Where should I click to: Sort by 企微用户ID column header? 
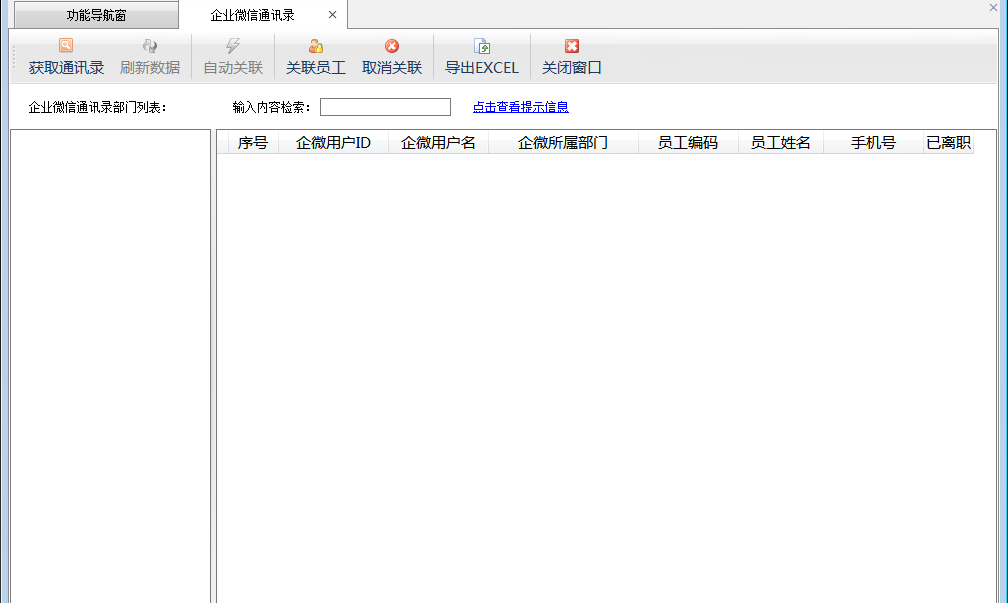[x=333, y=143]
